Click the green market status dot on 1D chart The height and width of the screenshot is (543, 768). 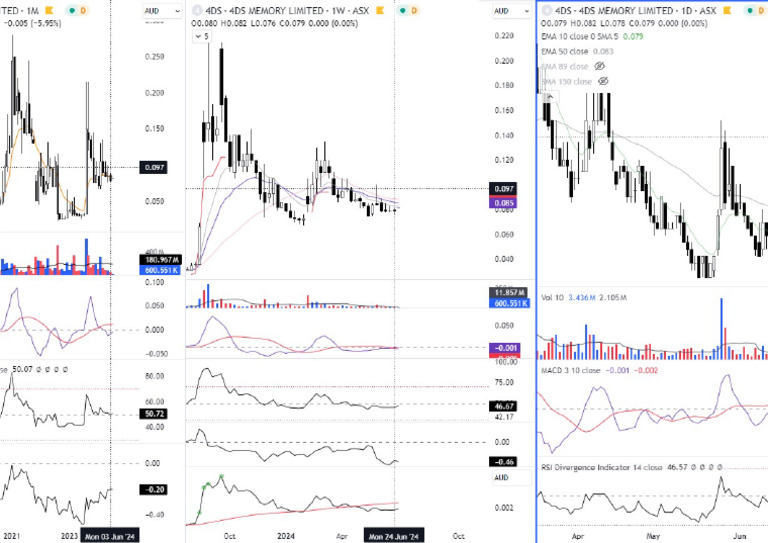click(x=750, y=10)
